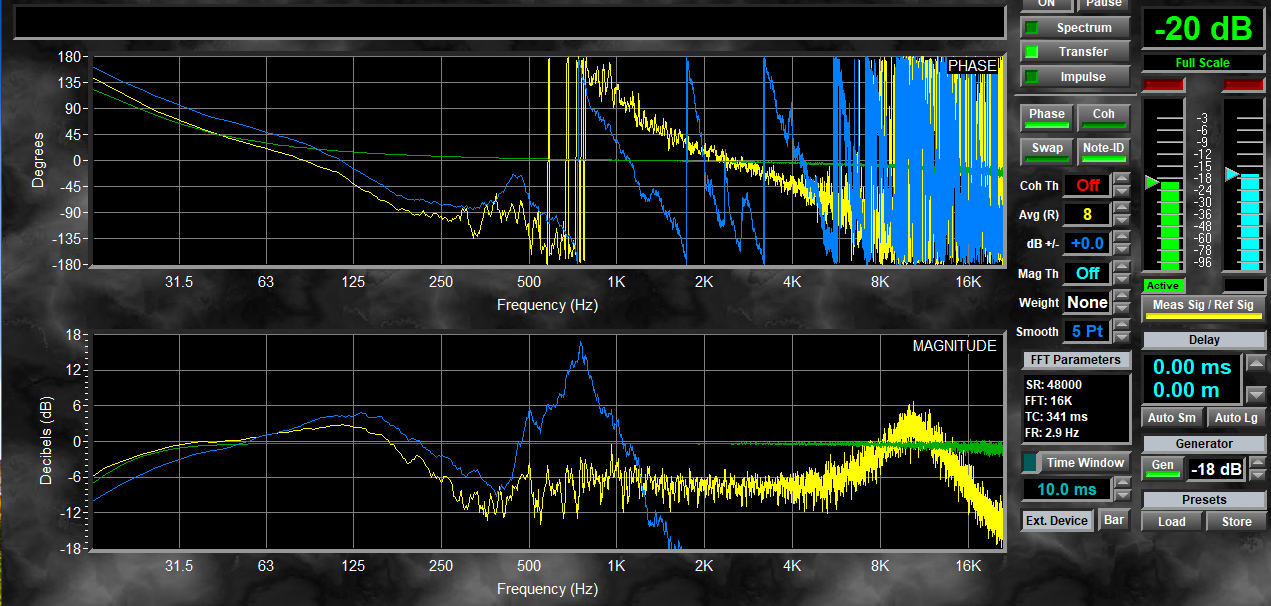Toggle Note-ID display

pos(1104,151)
